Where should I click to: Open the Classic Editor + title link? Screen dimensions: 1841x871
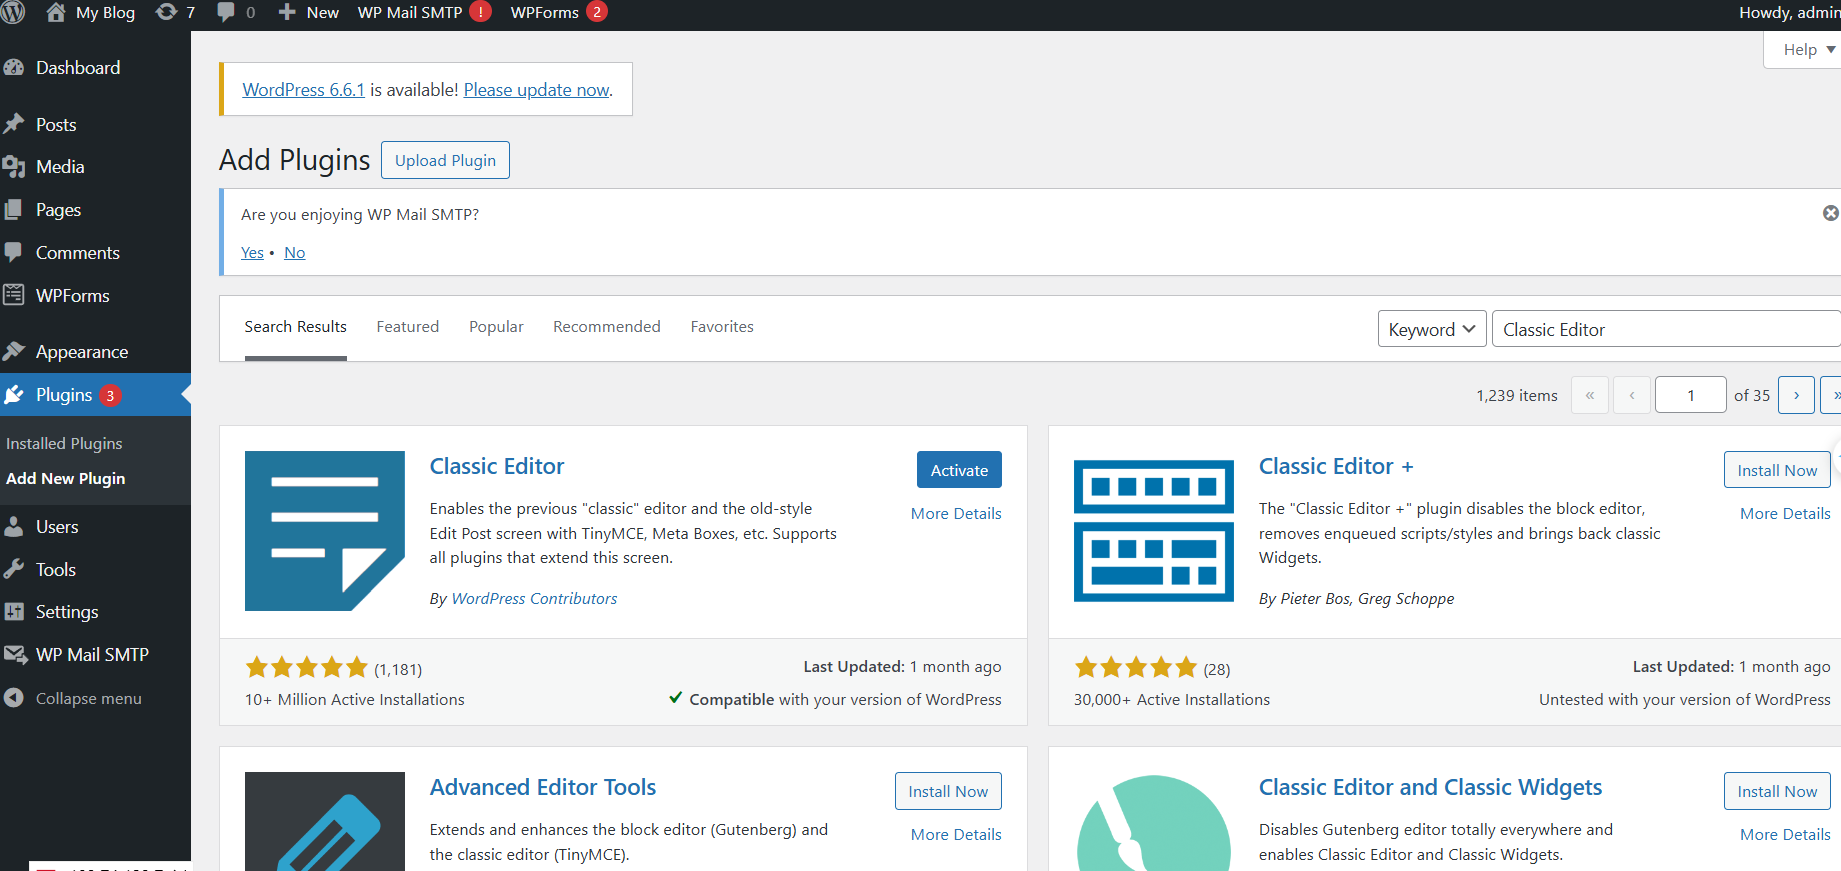tap(1336, 466)
